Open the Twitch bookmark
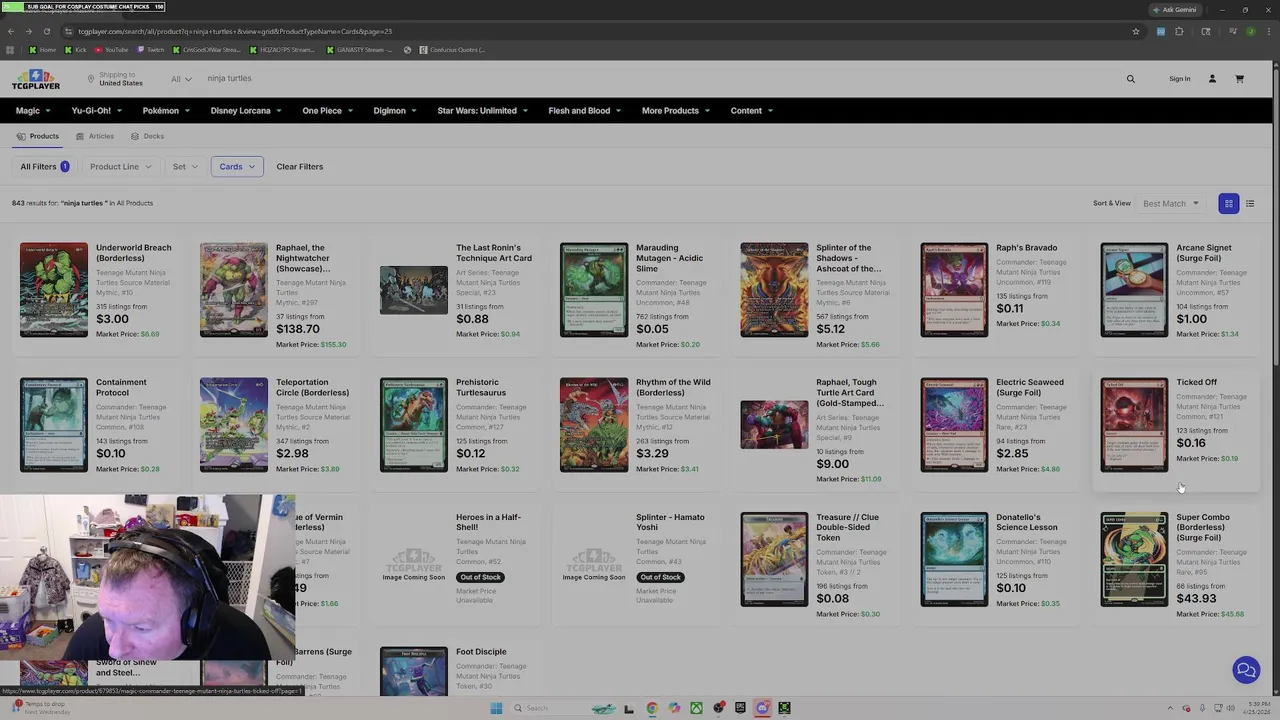Viewport: 1280px width, 720px height. click(151, 50)
